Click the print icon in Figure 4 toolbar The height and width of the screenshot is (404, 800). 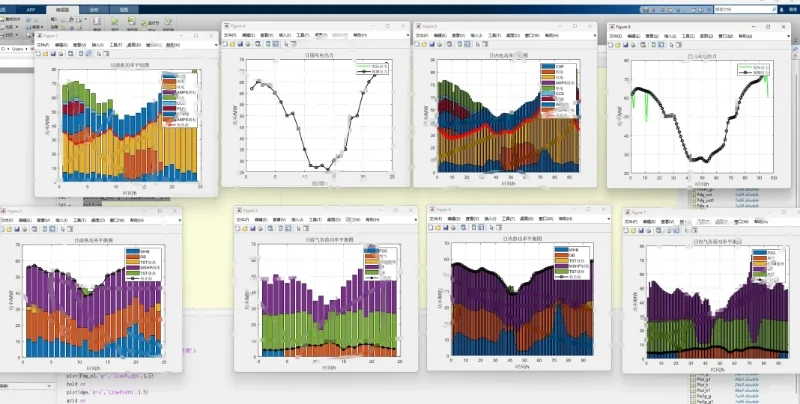248,44
